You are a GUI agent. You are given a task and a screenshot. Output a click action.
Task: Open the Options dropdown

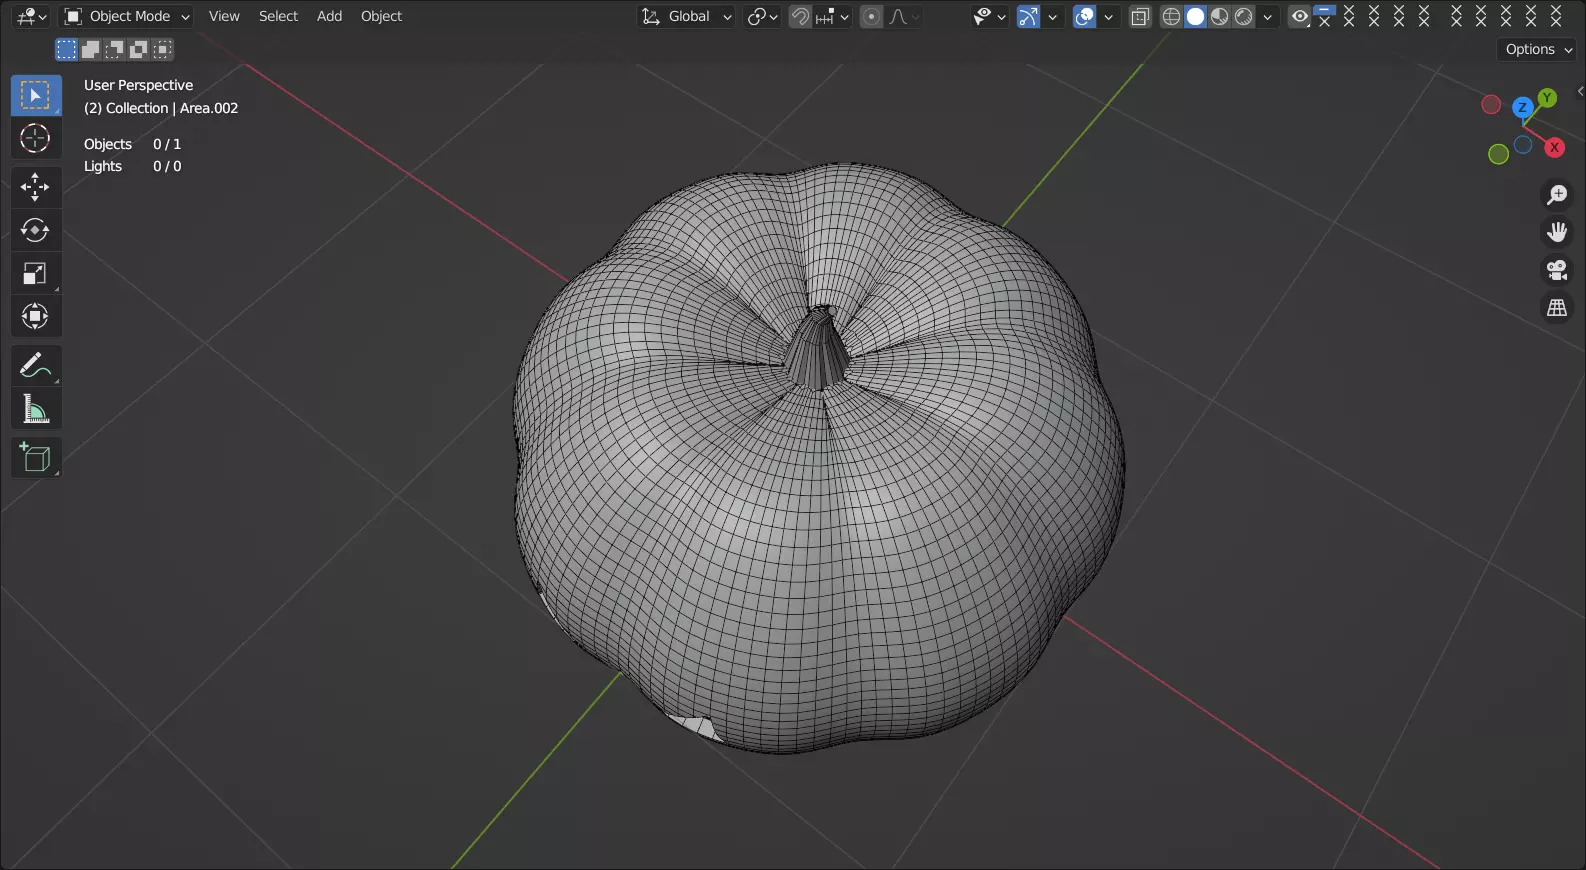point(1538,49)
